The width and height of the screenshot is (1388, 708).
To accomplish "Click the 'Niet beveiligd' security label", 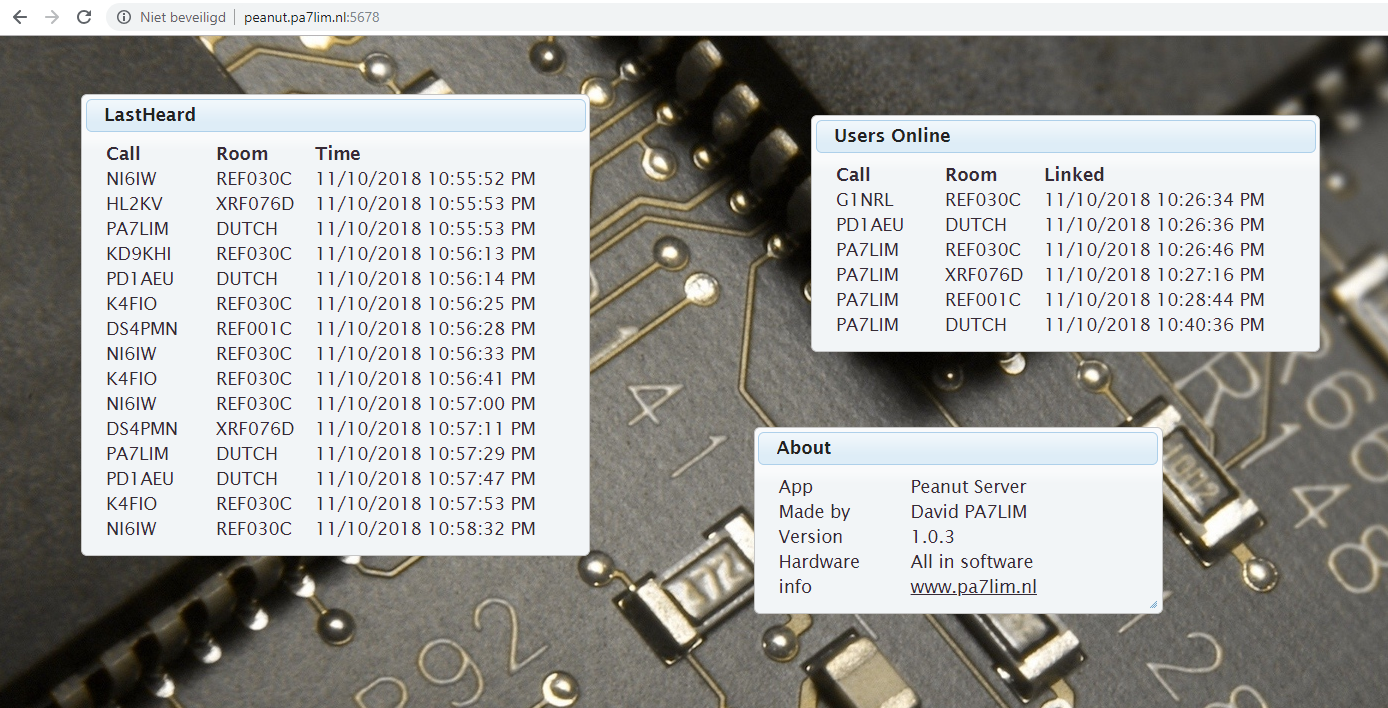I will [182, 17].
